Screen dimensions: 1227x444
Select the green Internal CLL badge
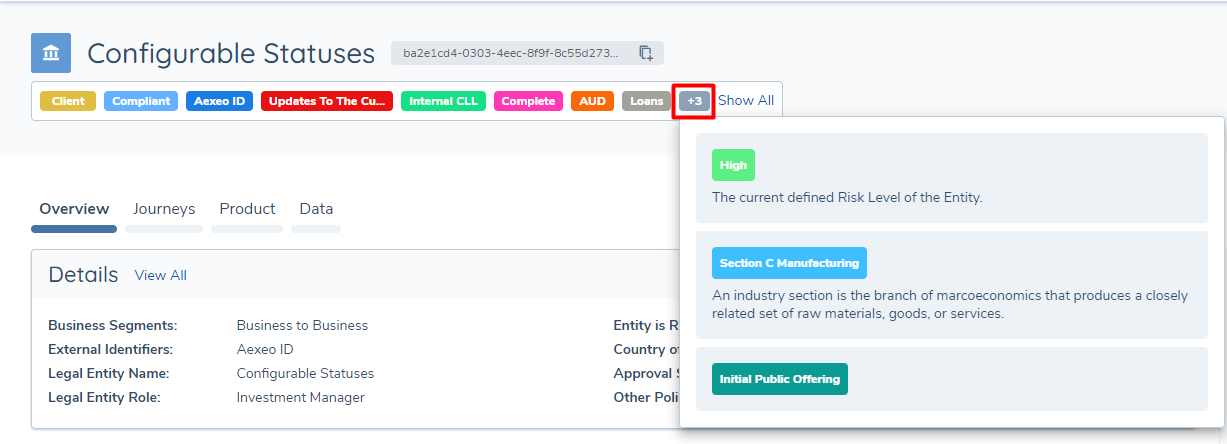(x=443, y=101)
